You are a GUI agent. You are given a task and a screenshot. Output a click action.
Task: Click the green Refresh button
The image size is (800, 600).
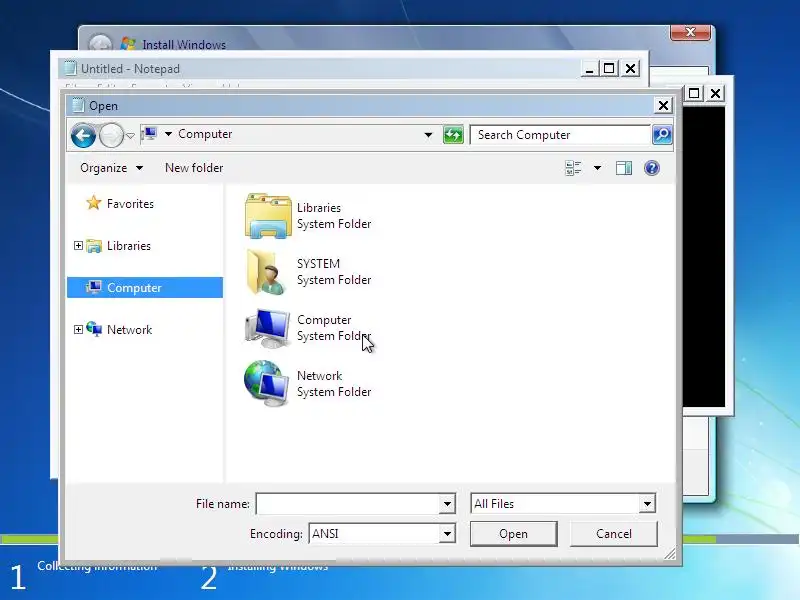click(x=453, y=135)
